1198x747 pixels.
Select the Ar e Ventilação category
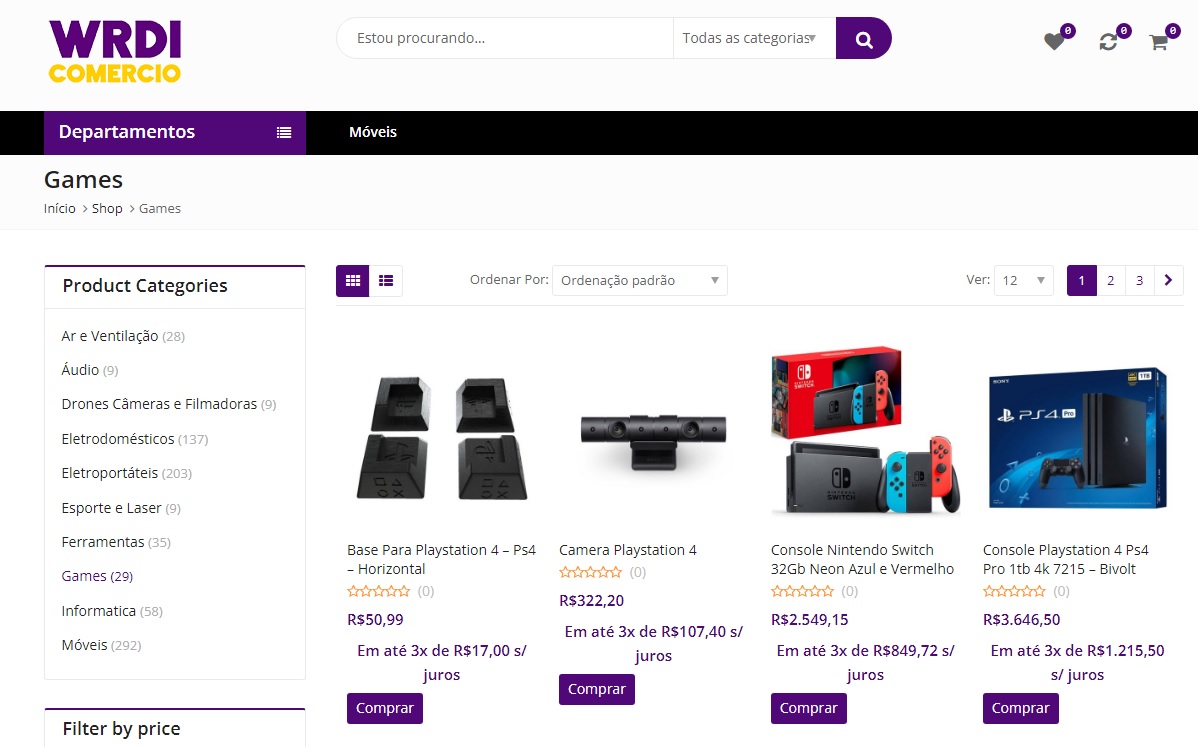point(110,336)
